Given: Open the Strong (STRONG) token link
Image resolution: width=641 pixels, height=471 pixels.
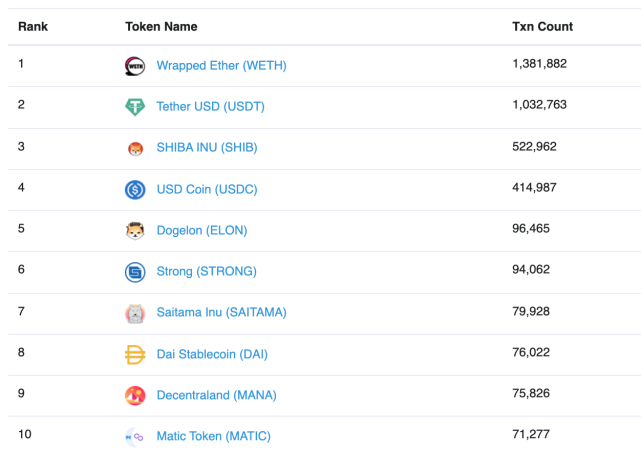Looking at the screenshot, I should tap(206, 271).
